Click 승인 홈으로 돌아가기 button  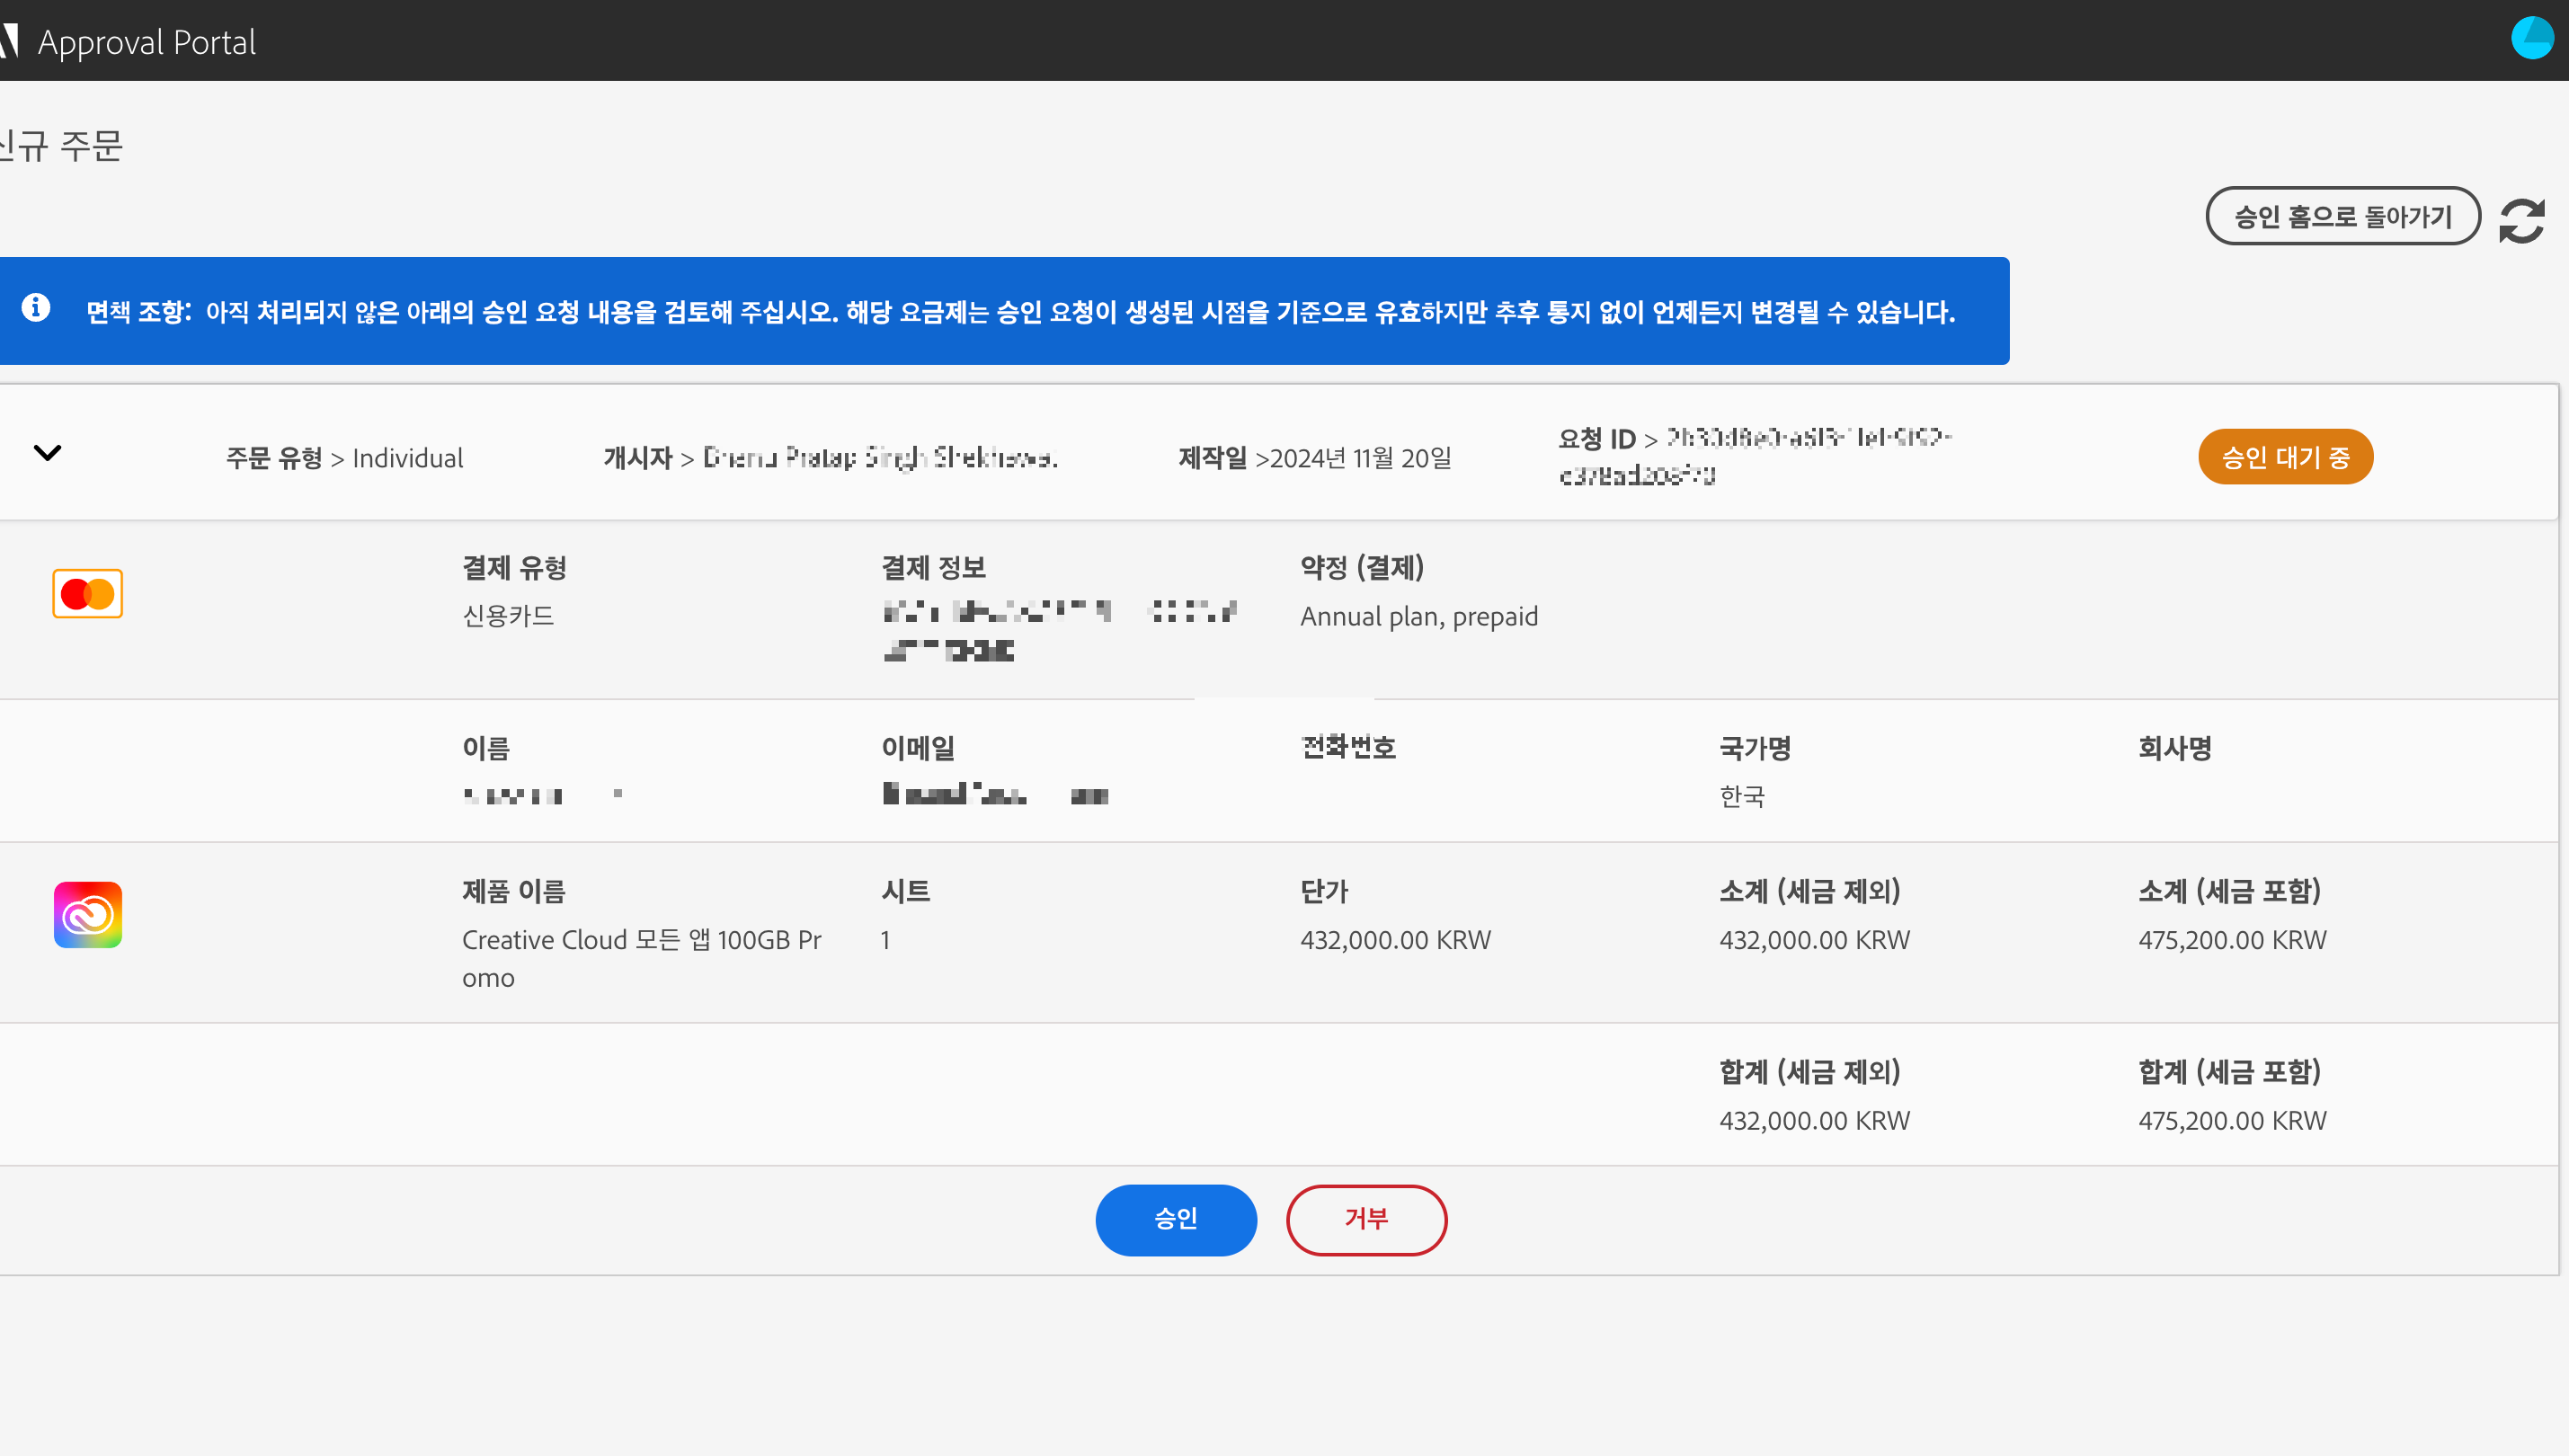2342,216
